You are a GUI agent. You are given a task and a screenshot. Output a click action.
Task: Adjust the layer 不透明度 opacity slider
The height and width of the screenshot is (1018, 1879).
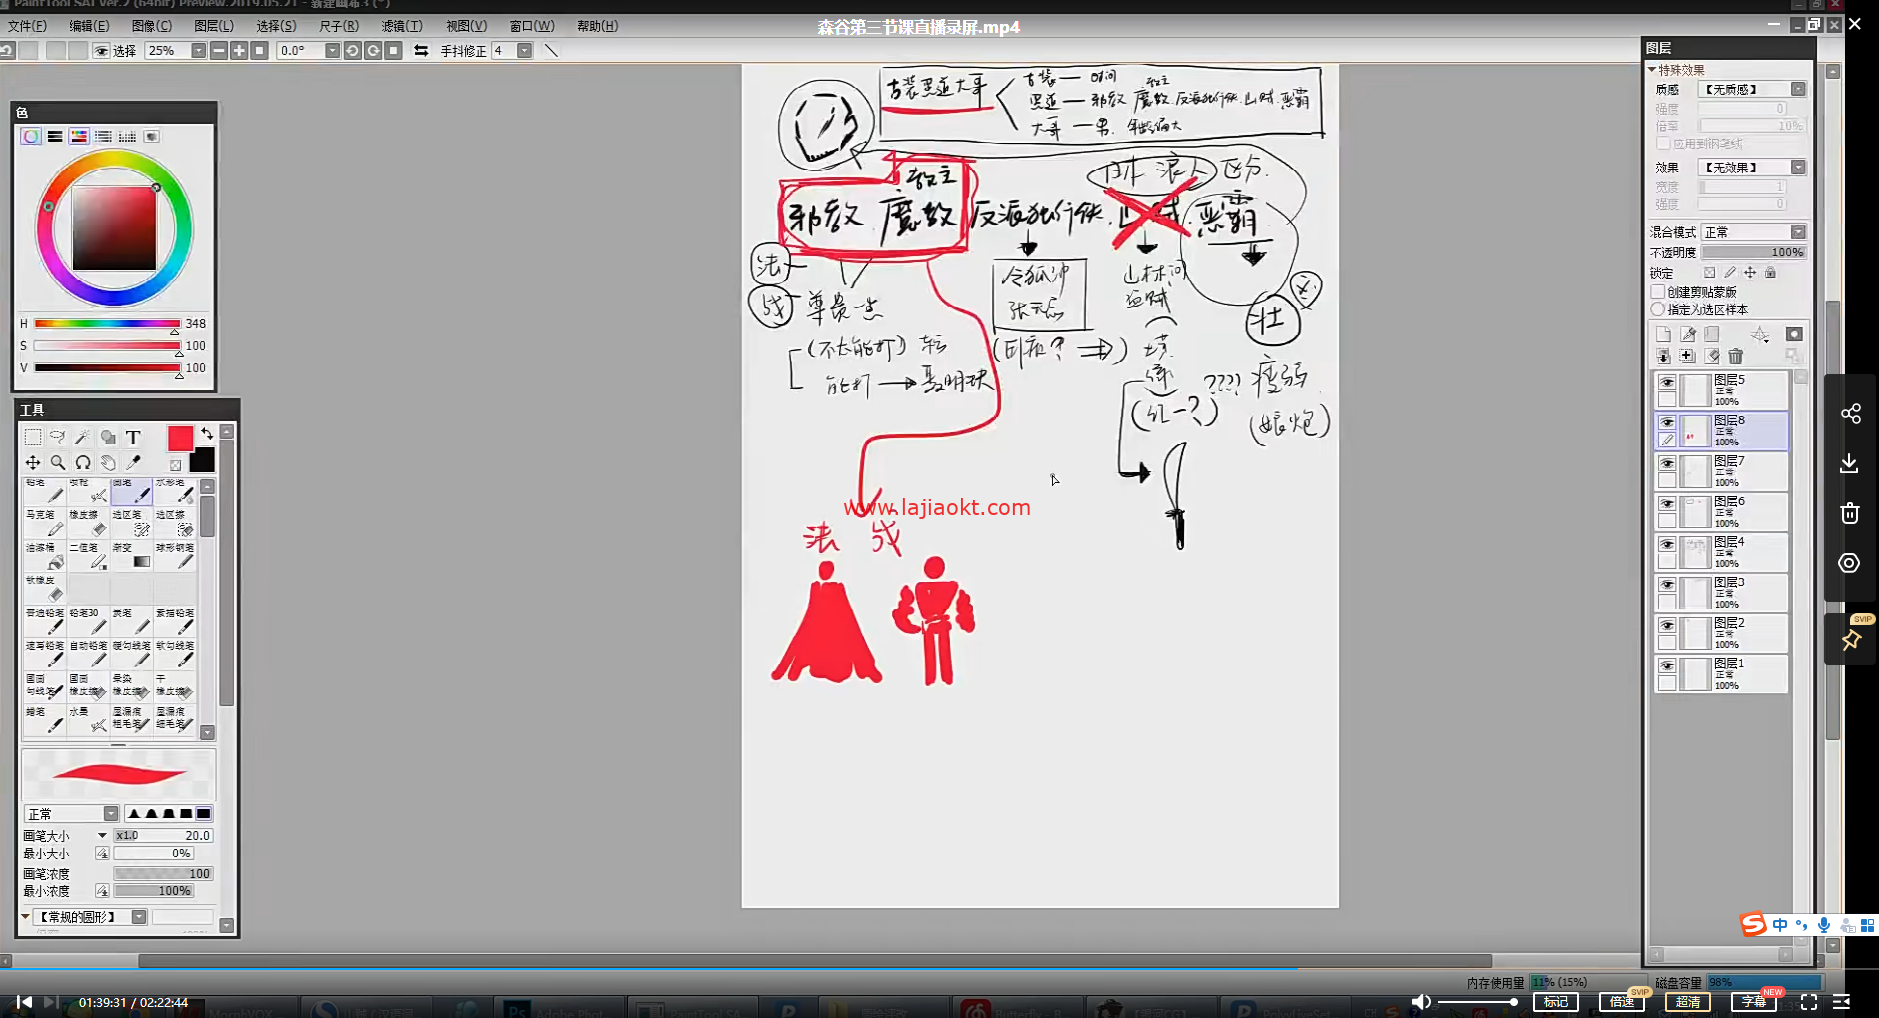pos(1753,252)
